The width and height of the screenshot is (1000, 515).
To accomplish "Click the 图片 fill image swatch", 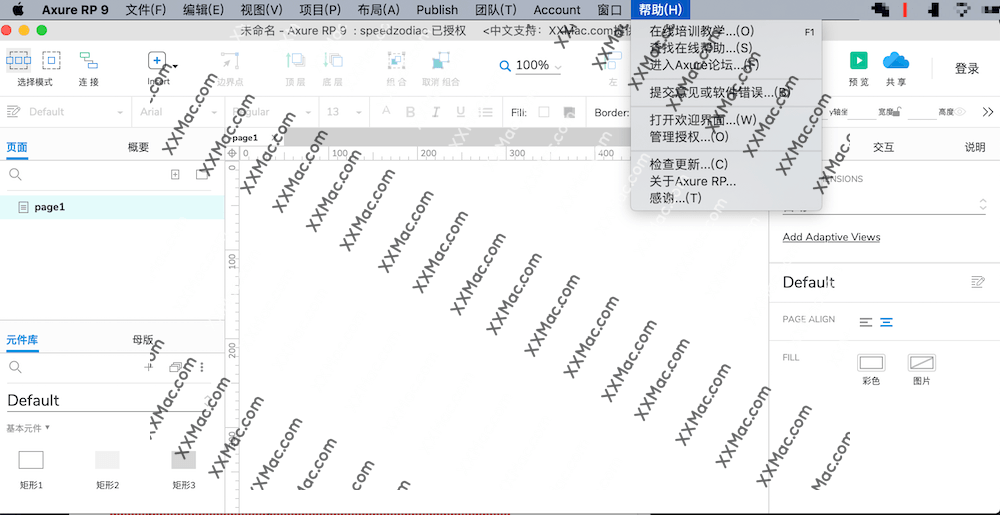I will click(922, 363).
